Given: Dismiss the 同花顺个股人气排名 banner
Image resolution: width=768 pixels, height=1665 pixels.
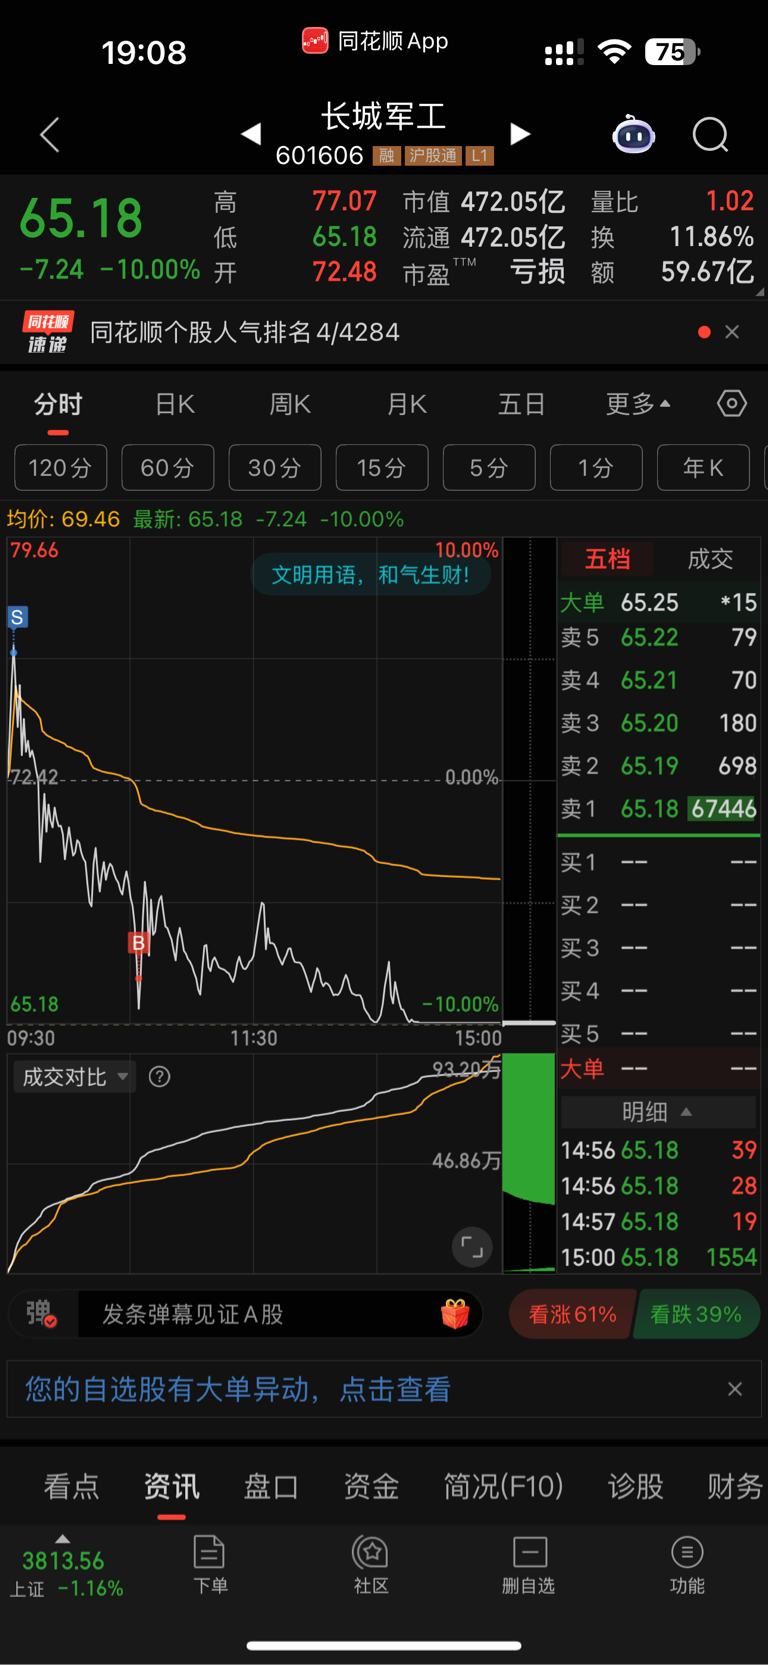Looking at the screenshot, I should coord(732,332).
